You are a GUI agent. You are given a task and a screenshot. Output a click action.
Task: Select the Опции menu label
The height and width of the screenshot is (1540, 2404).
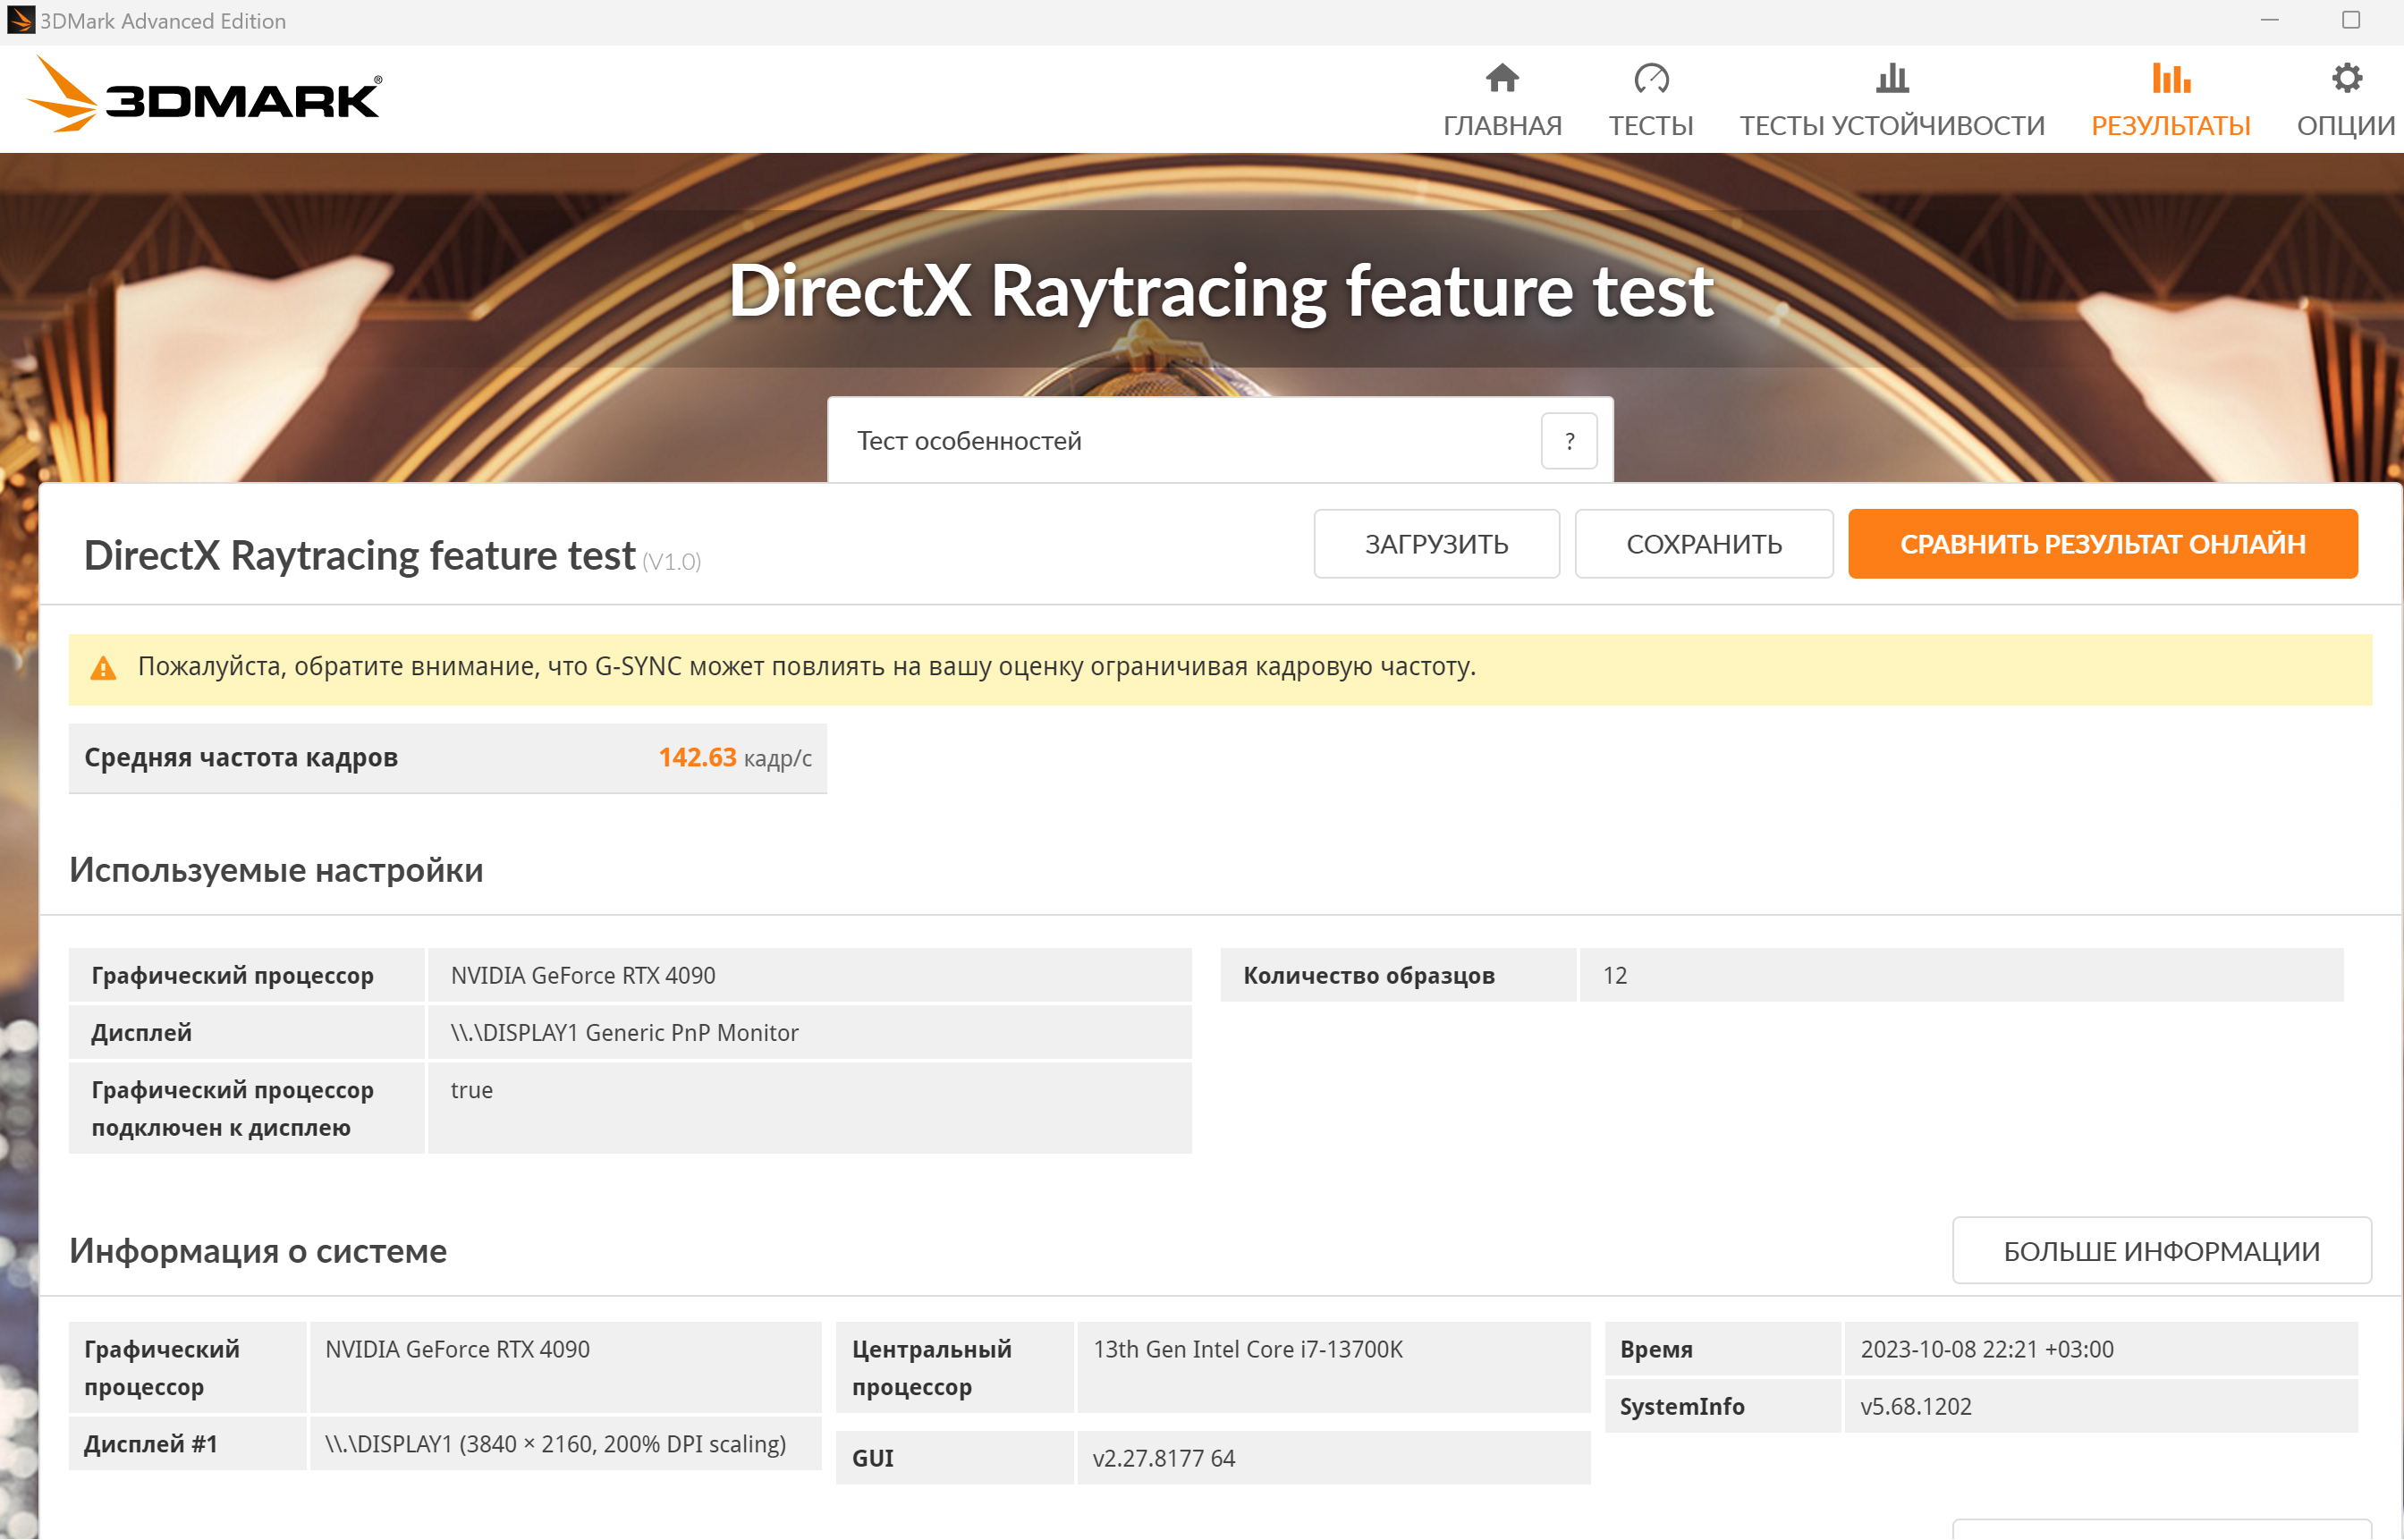click(2346, 126)
